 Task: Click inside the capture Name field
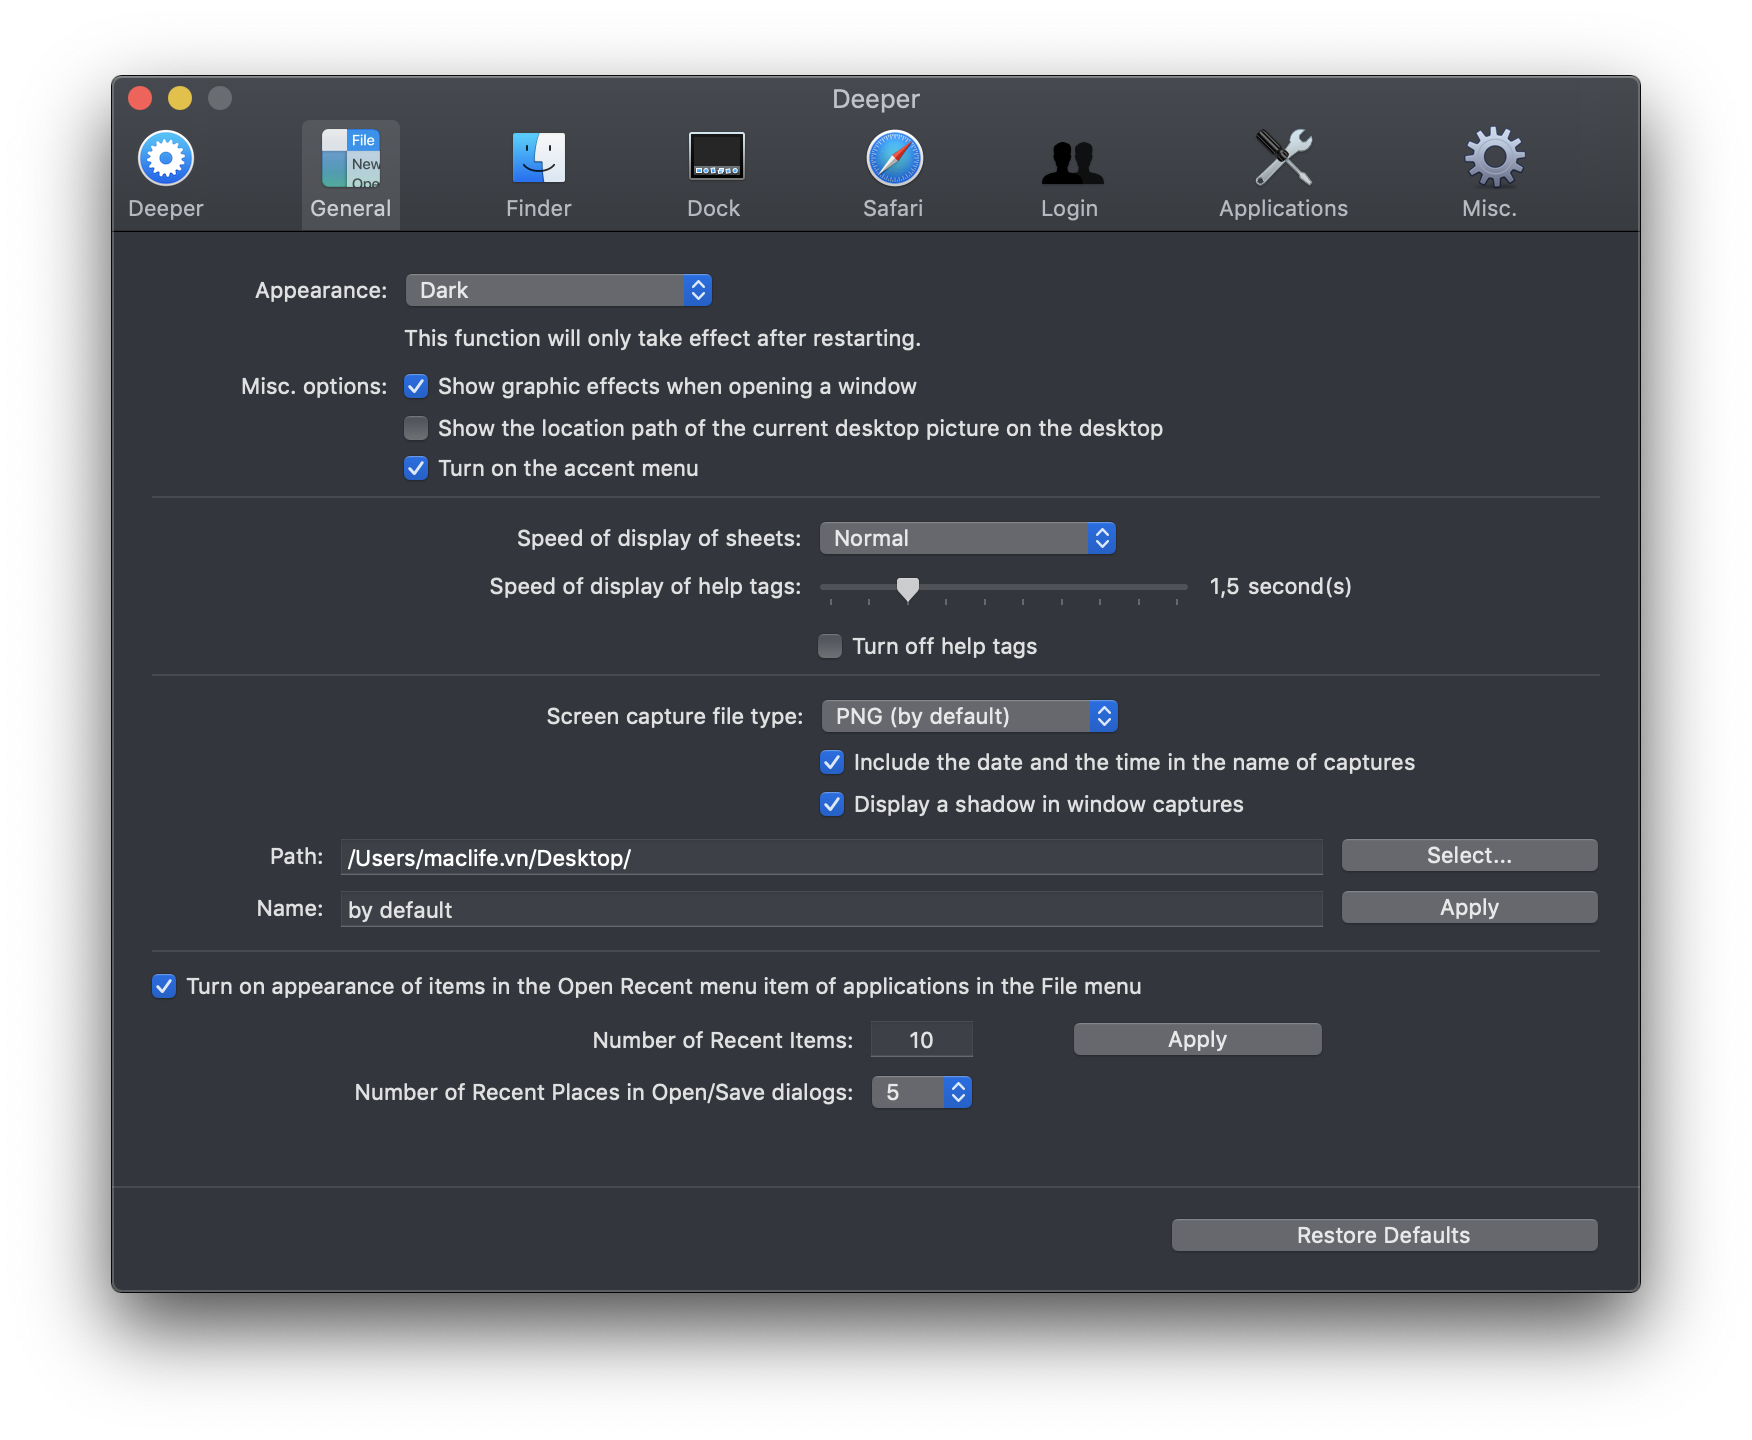[x=830, y=909]
